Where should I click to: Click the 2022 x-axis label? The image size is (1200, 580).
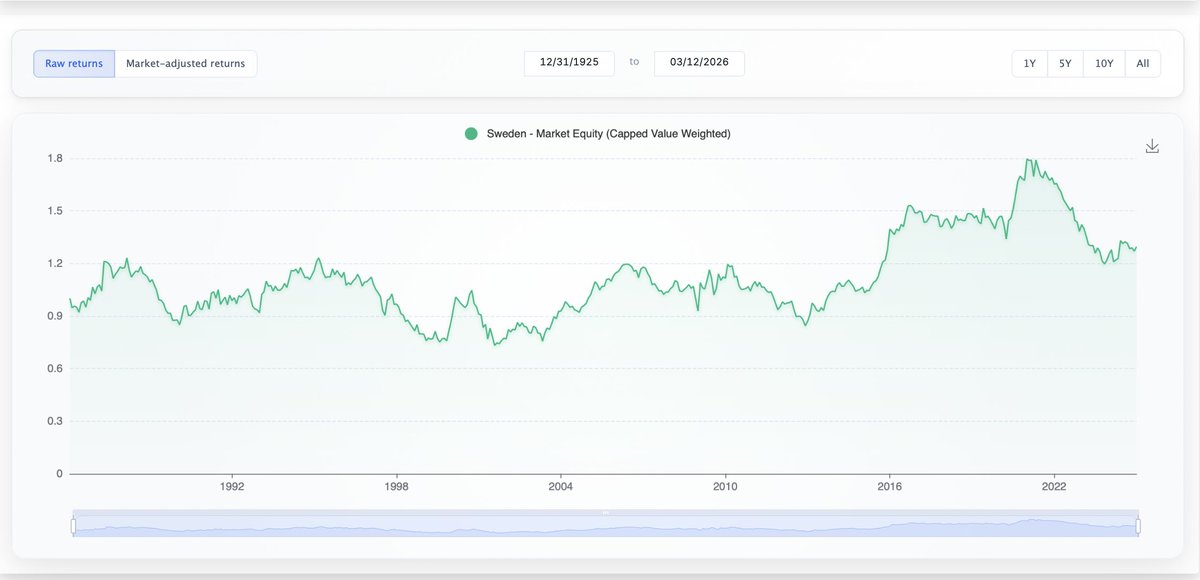click(1054, 487)
